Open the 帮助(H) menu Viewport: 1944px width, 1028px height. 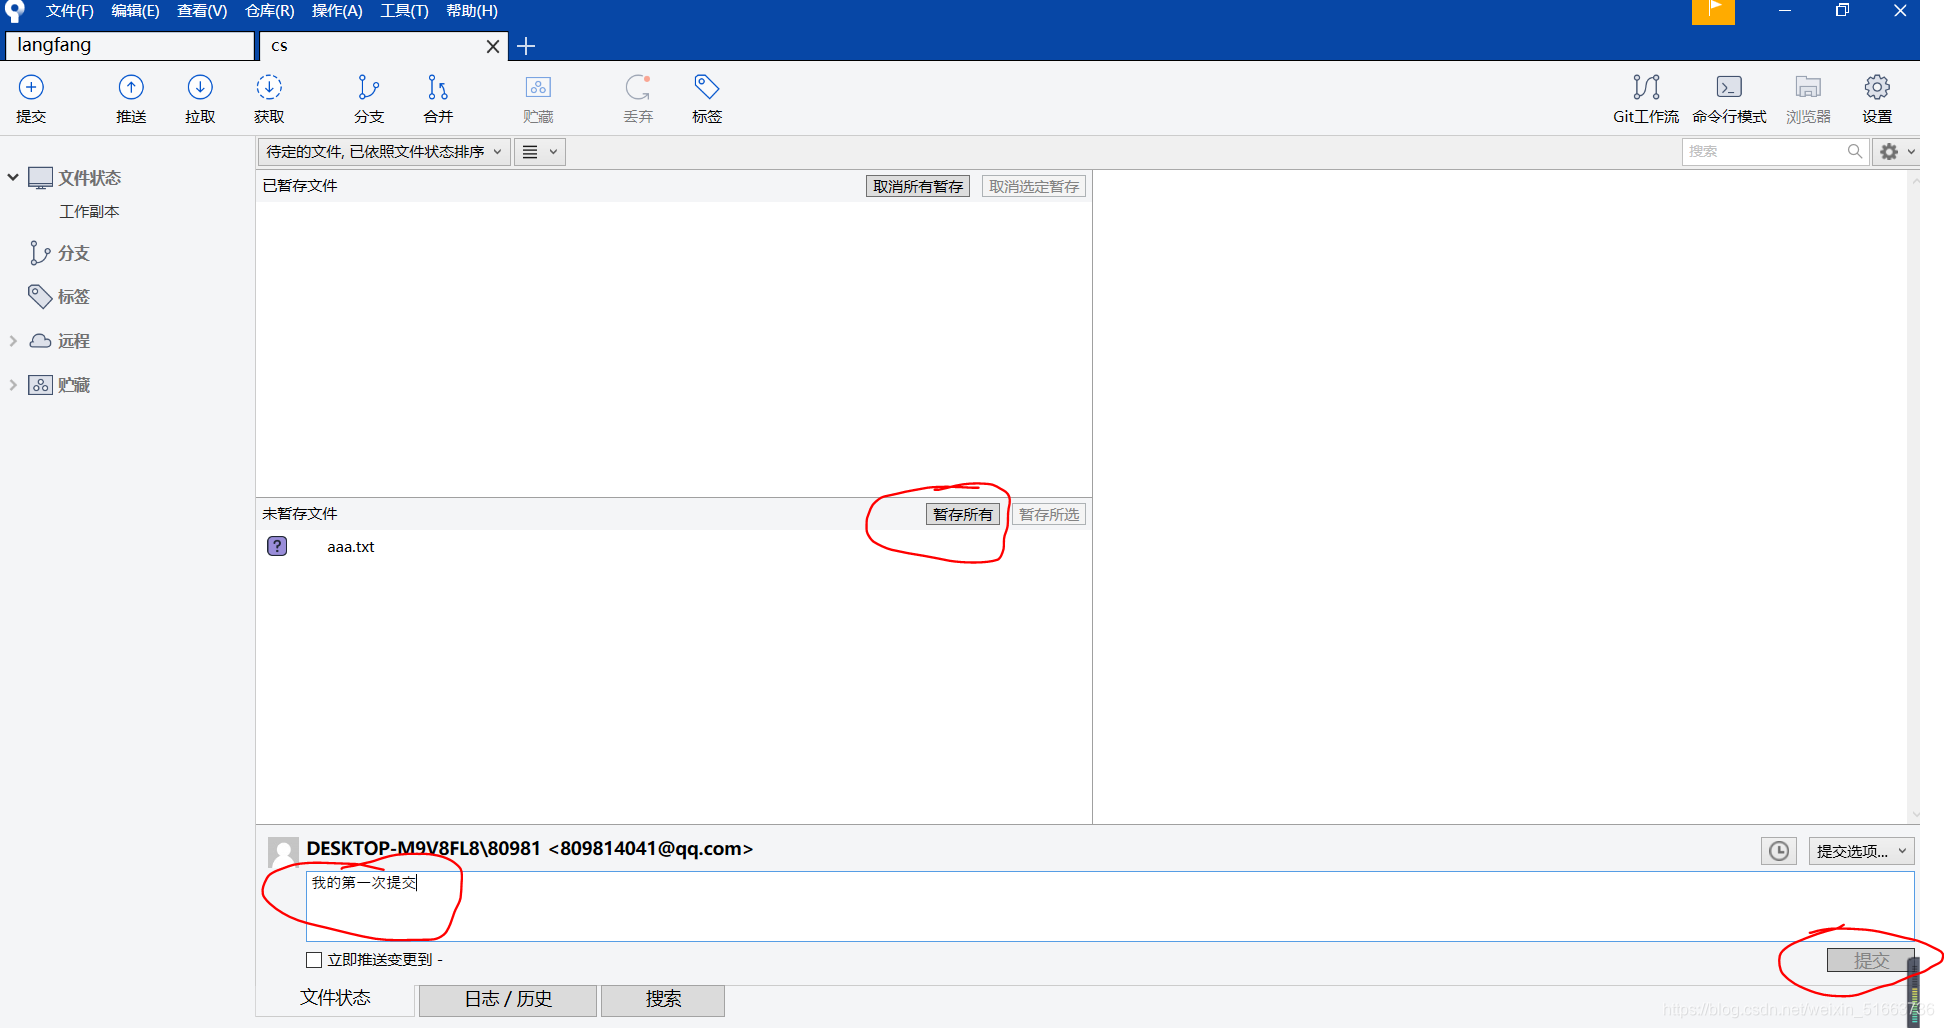pyautogui.click(x=472, y=11)
